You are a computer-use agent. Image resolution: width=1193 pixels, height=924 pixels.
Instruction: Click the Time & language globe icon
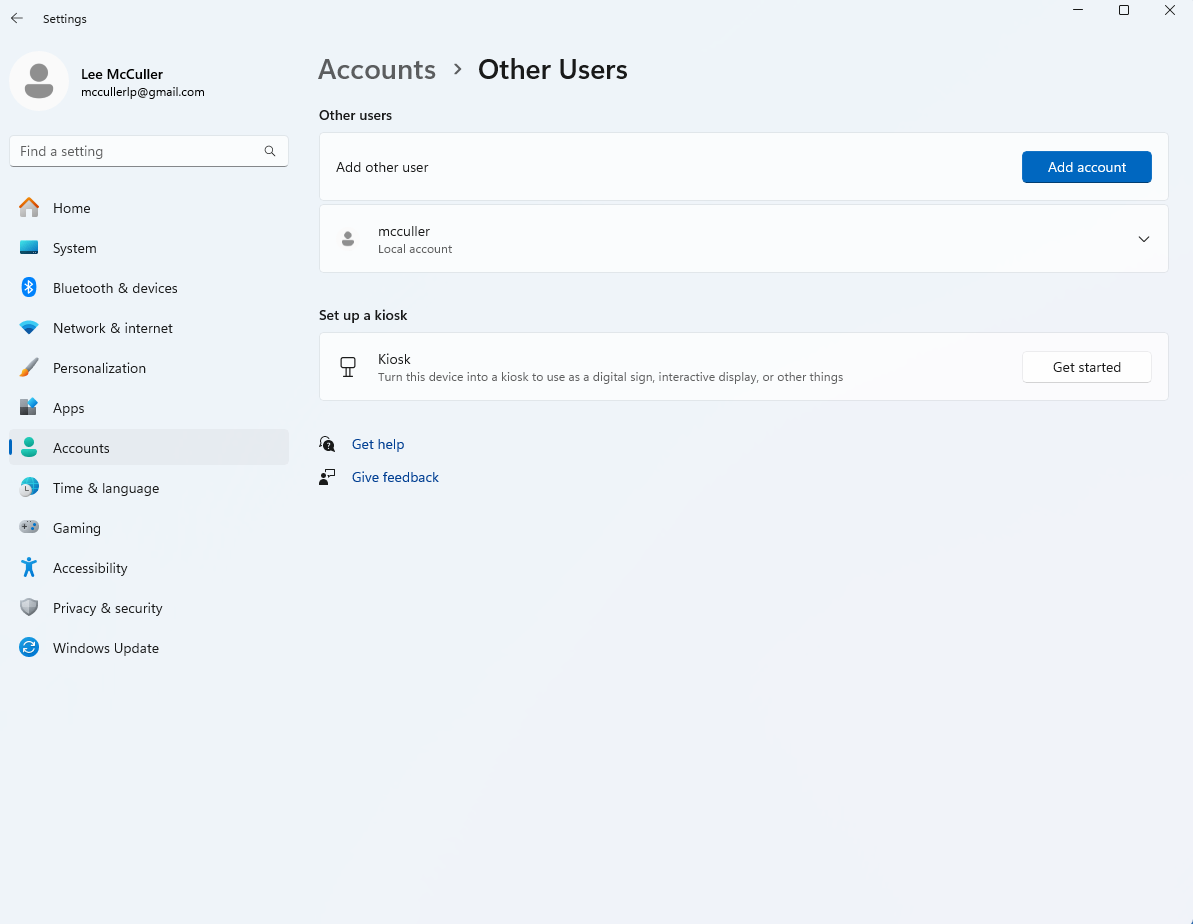coord(29,487)
